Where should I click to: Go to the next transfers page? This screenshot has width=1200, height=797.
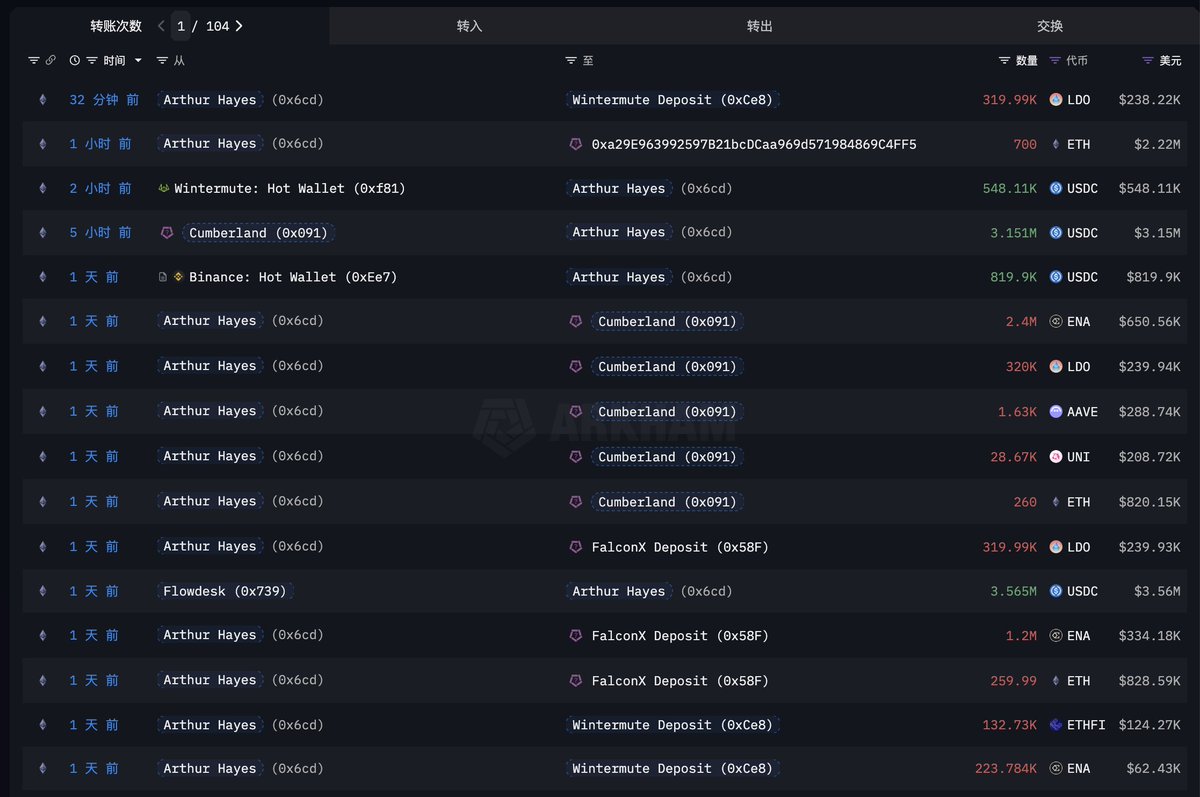point(239,26)
